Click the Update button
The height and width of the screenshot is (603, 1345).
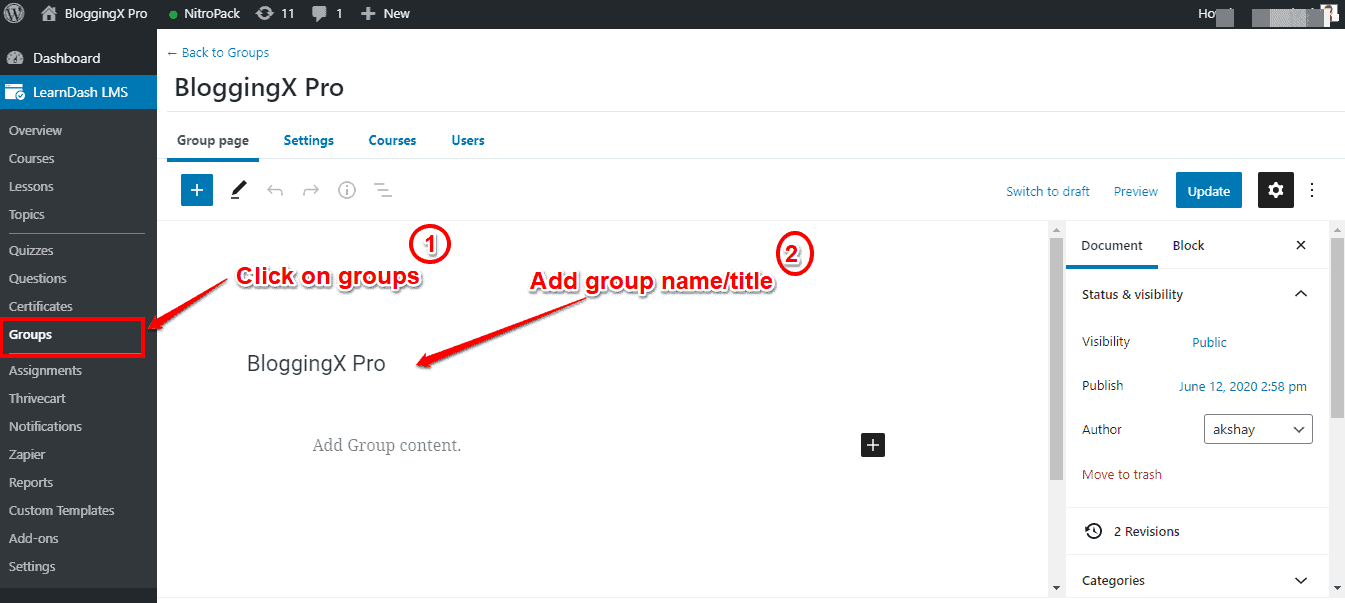click(1209, 191)
